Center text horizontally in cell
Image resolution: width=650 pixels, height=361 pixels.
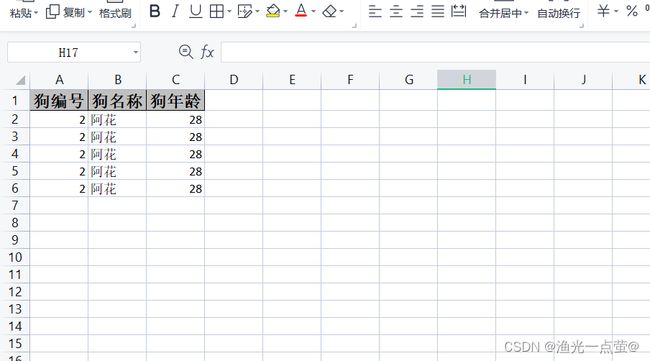tap(396, 11)
